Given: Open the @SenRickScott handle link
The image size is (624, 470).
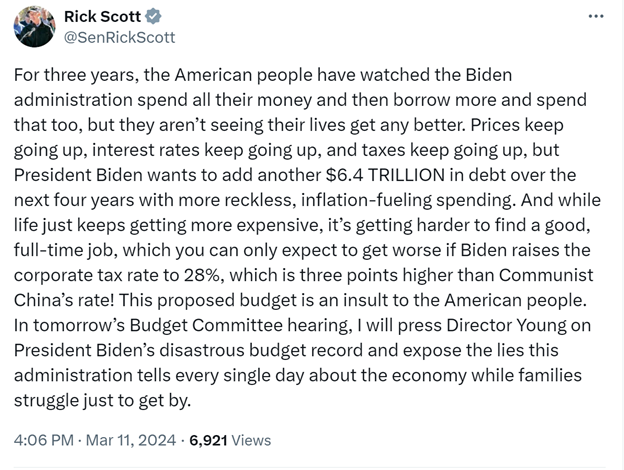Looking at the screenshot, I should tap(119, 37).
